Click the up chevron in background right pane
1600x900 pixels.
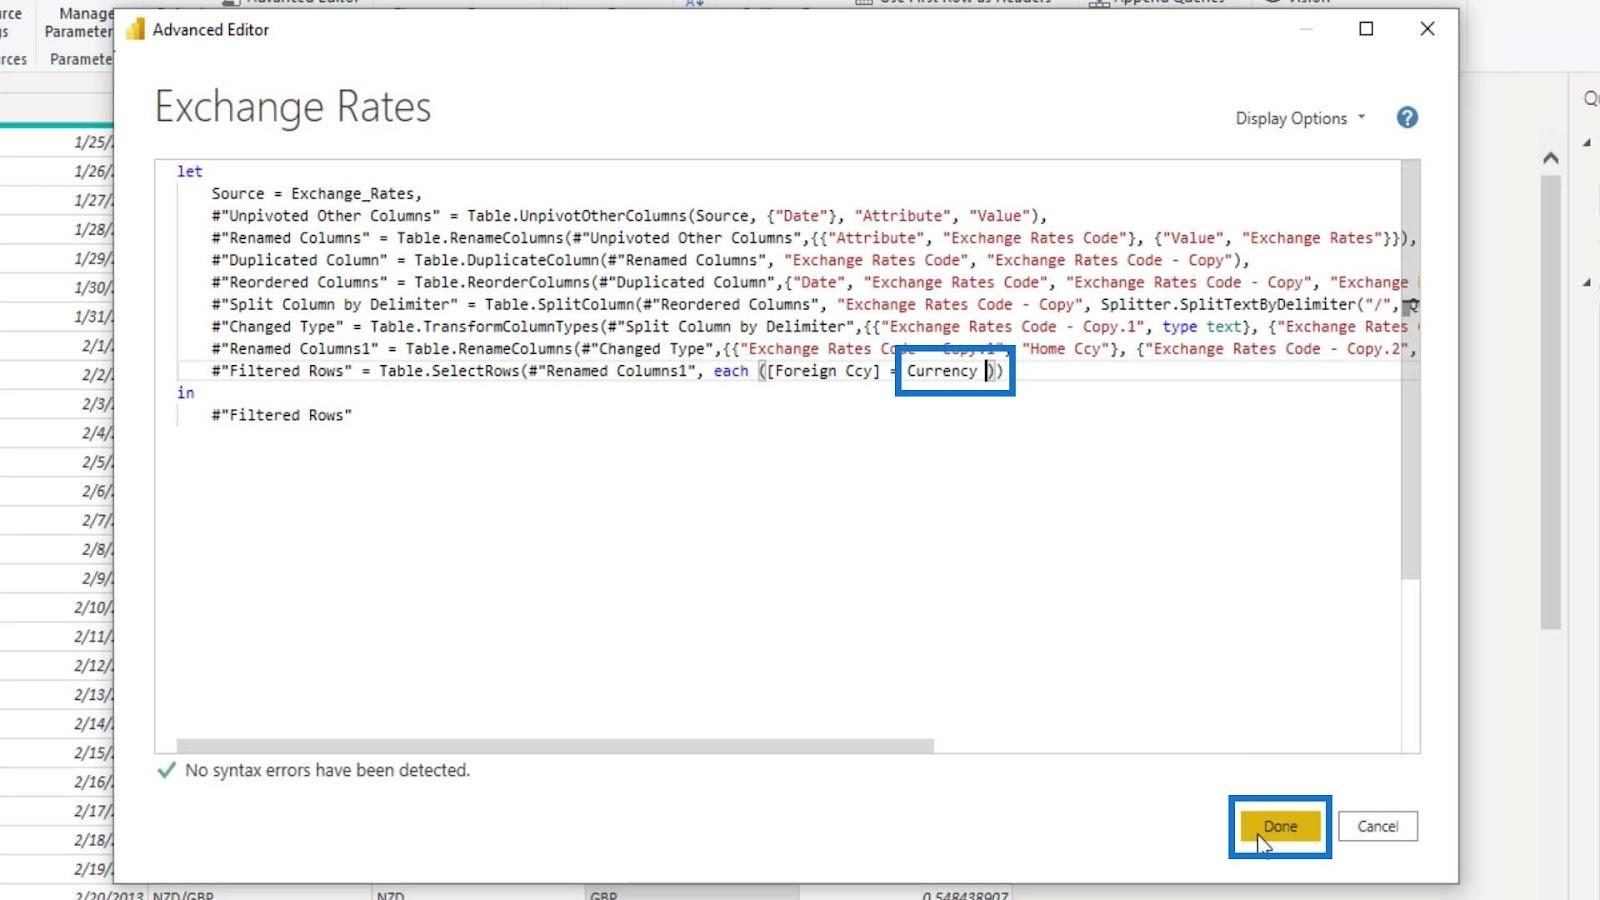click(1550, 157)
